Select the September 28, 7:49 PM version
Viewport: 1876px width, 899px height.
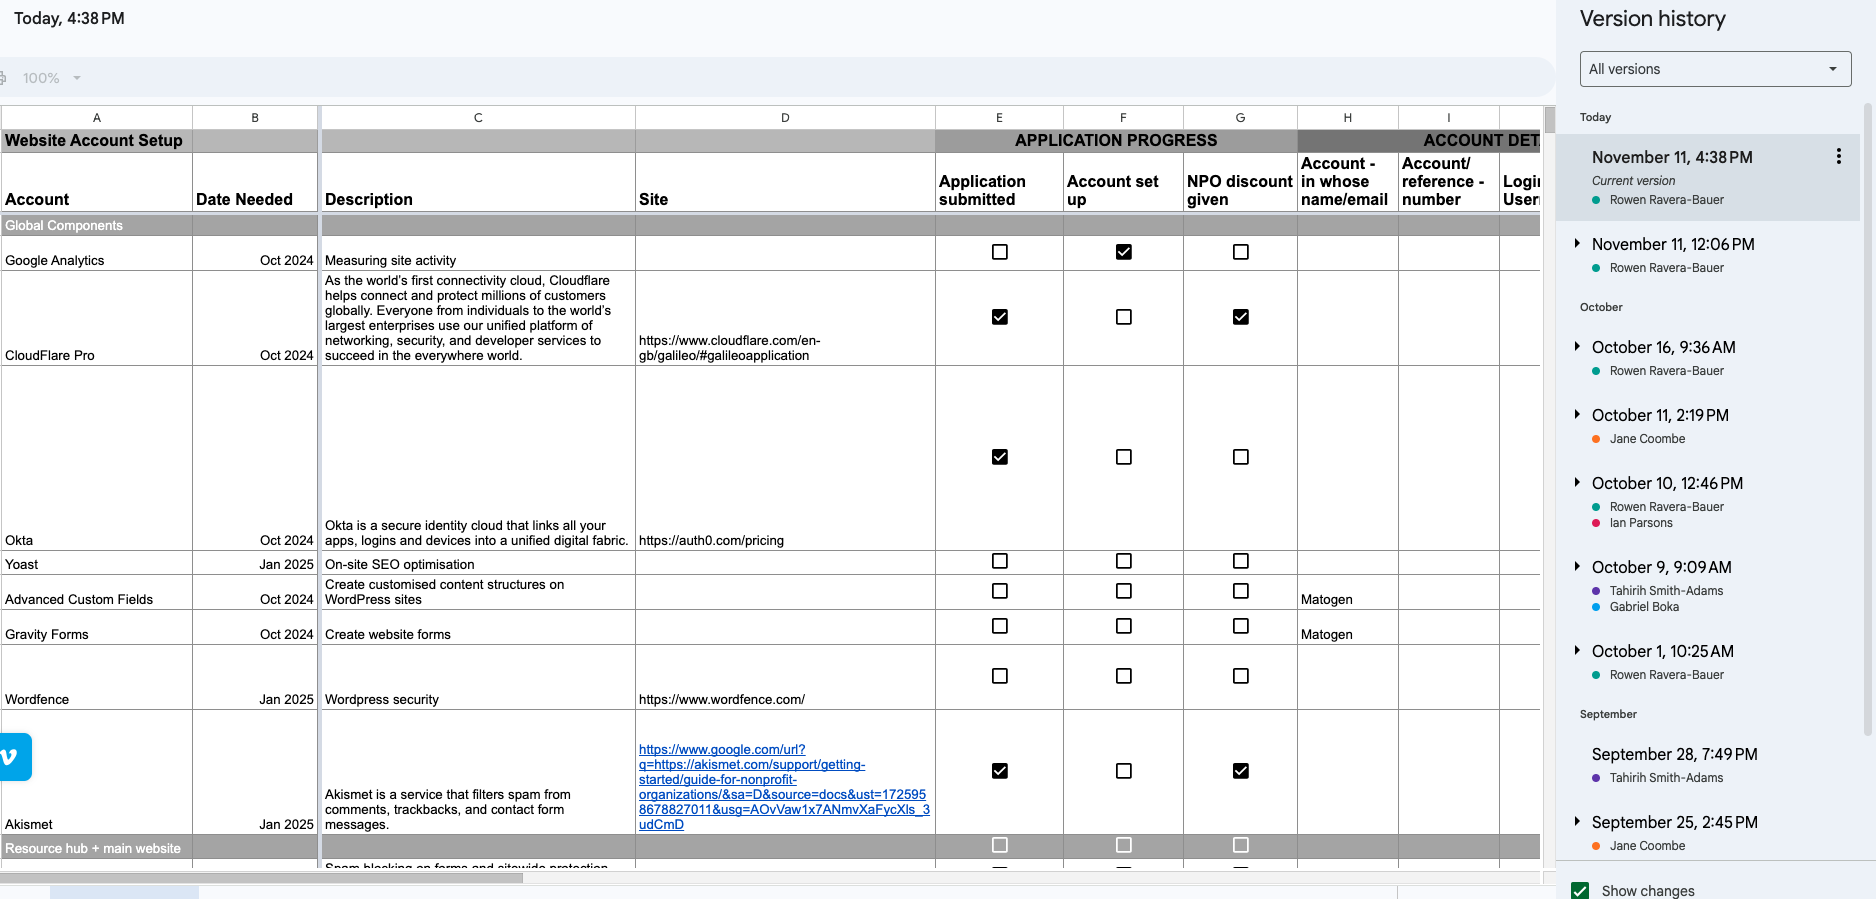pyautogui.click(x=1674, y=755)
